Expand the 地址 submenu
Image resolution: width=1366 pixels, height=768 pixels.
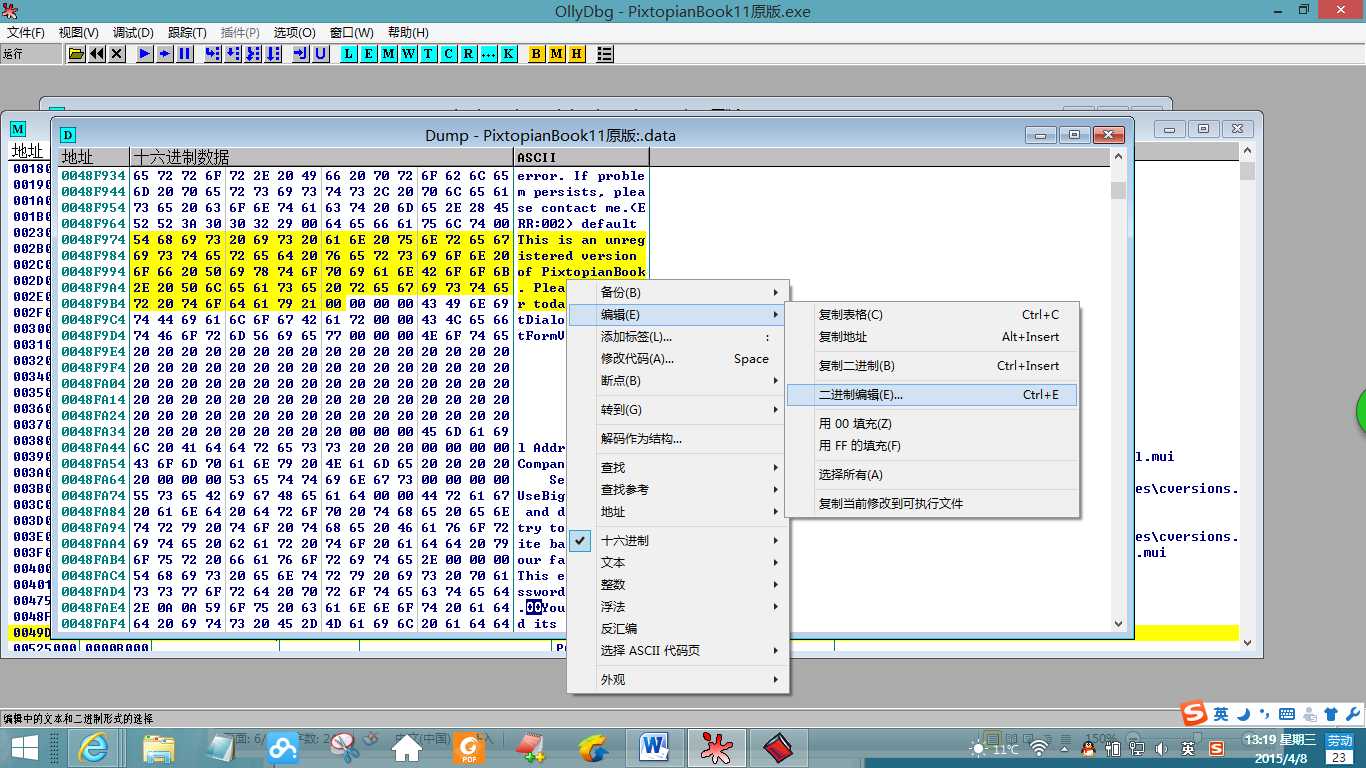(678, 512)
